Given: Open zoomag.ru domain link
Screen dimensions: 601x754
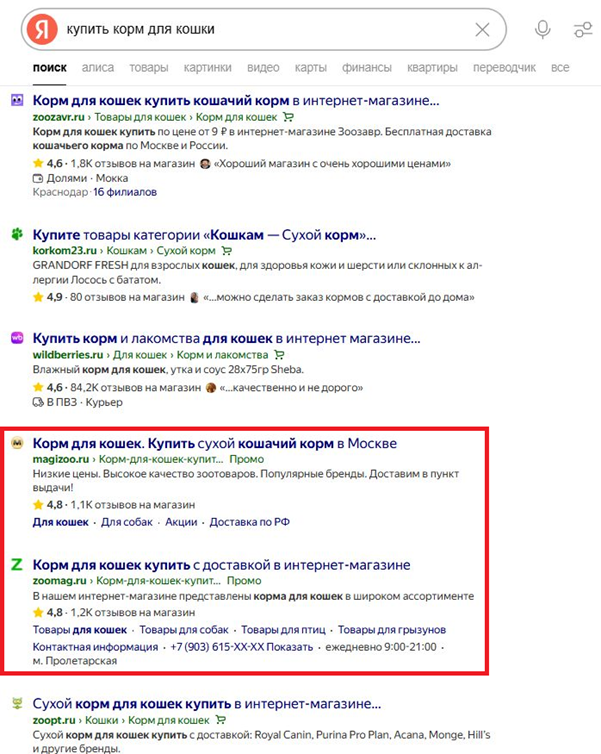Looking at the screenshot, I should [x=60, y=581].
